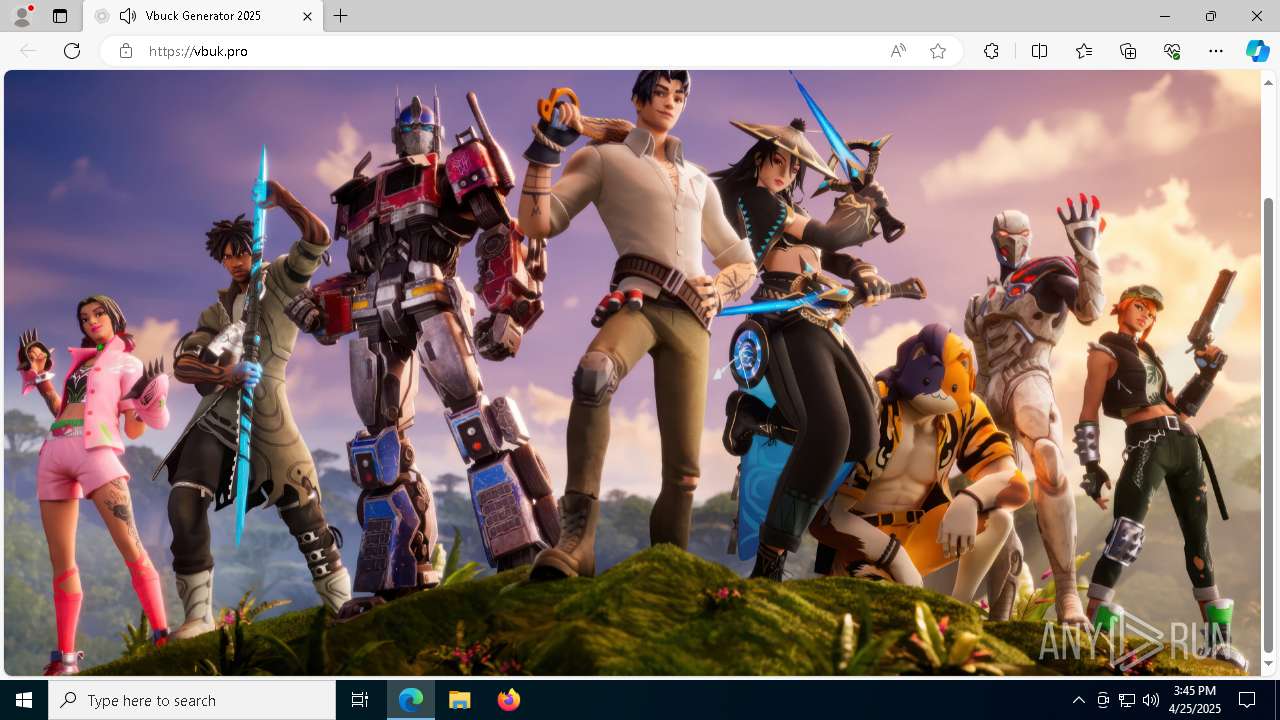Open the Meet Now camera tray icon
The image size is (1280, 720).
(1103, 700)
